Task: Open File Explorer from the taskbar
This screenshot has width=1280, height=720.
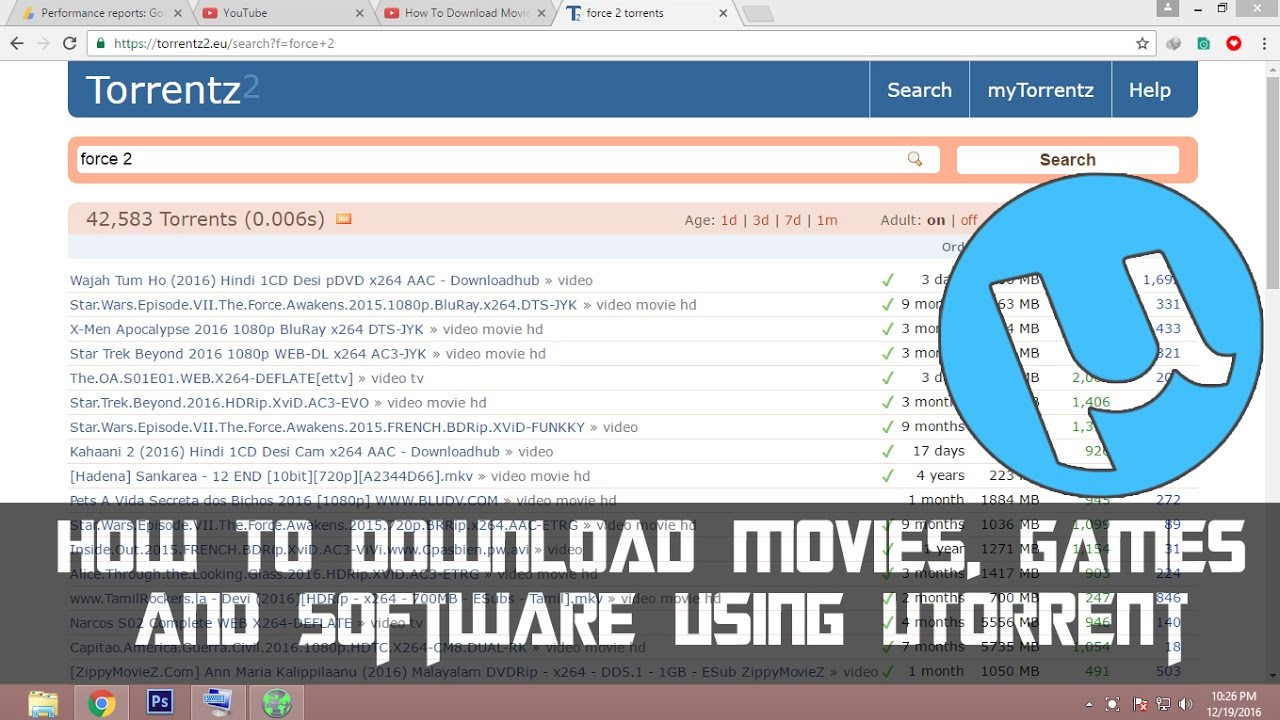Action: pos(43,703)
